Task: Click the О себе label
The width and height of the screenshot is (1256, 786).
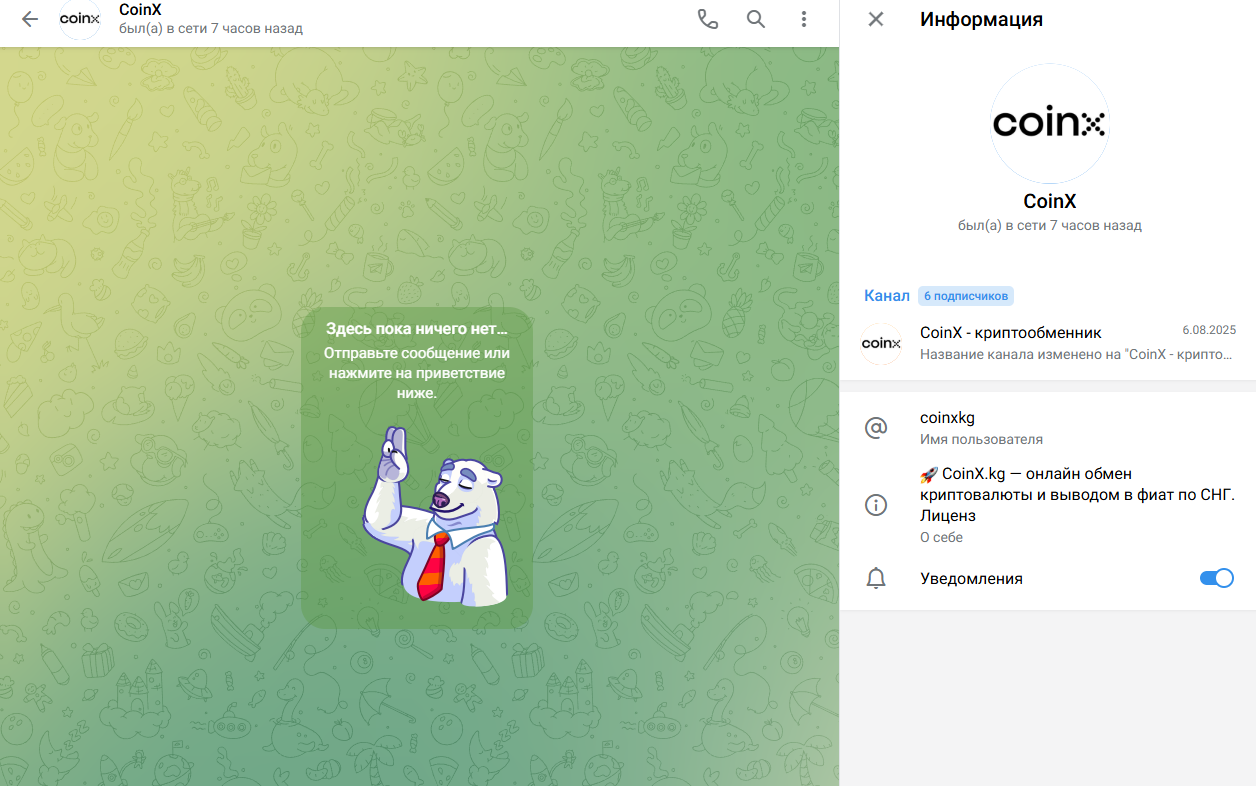Action: 941,537
